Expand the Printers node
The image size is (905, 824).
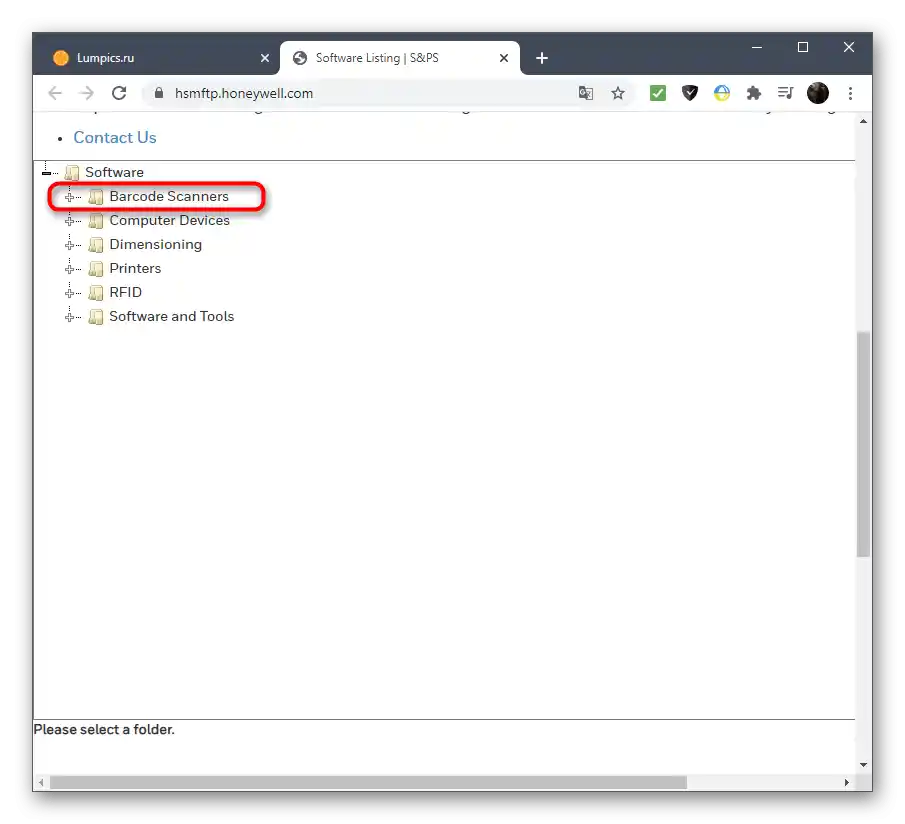pos(69,269)
